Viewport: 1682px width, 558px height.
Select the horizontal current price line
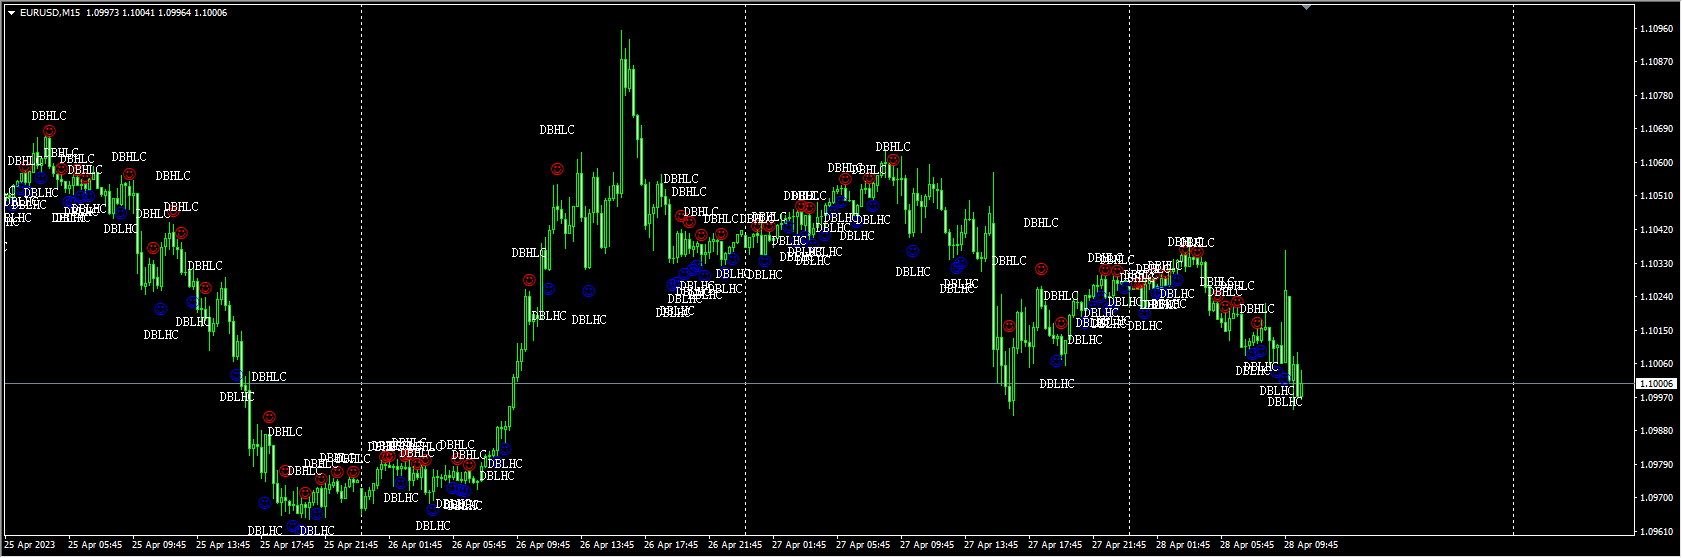[818, 384]
